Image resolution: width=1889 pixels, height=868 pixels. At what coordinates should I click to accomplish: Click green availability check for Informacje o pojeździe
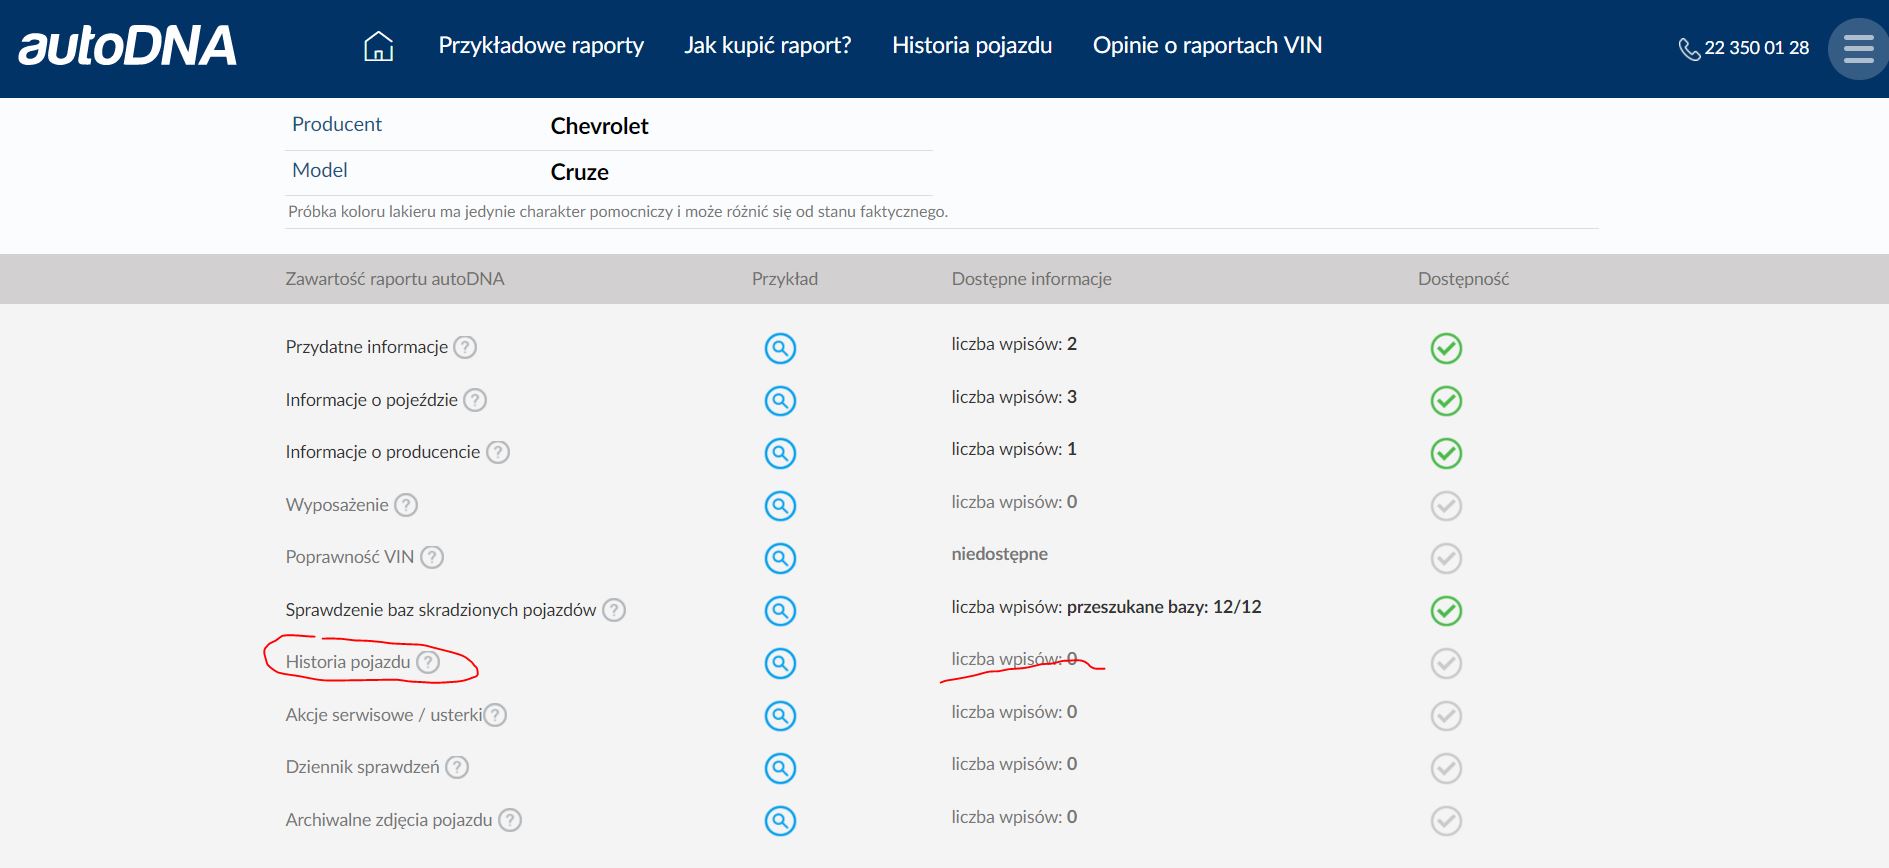[1446, 401]
